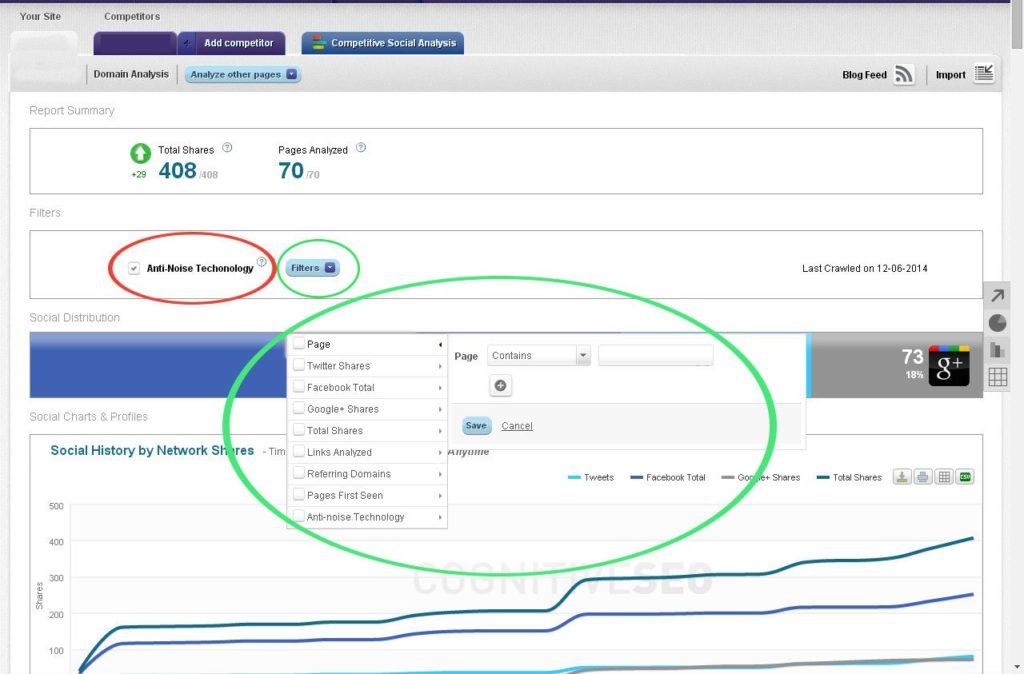The width and height of the screenshot is (1024, 674).
Task: Check the Anti-noise Technology filter list checkbox
Action: click(299, 516)
